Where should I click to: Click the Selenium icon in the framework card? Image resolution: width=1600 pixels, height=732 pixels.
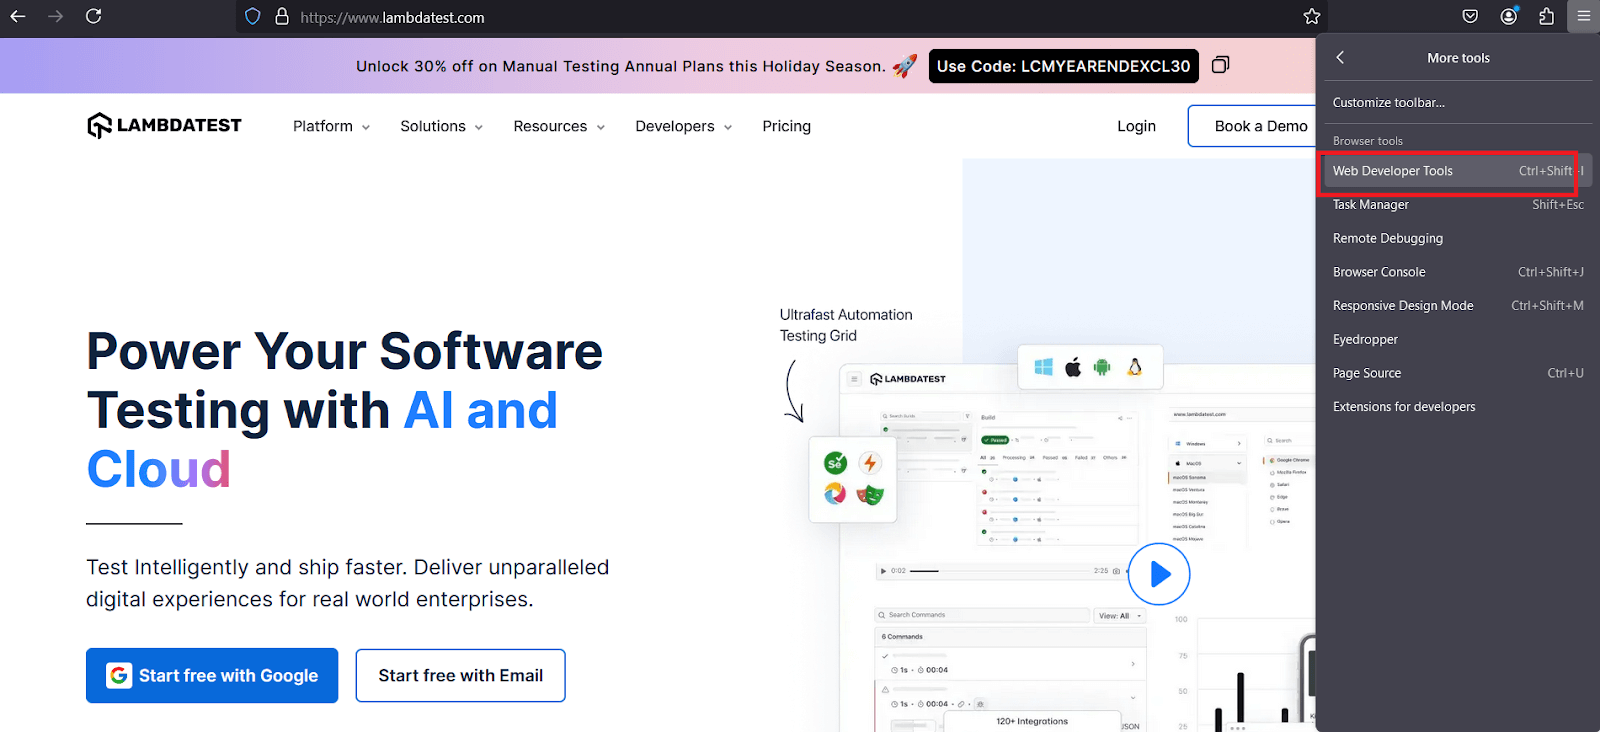(x=835, y=463)
